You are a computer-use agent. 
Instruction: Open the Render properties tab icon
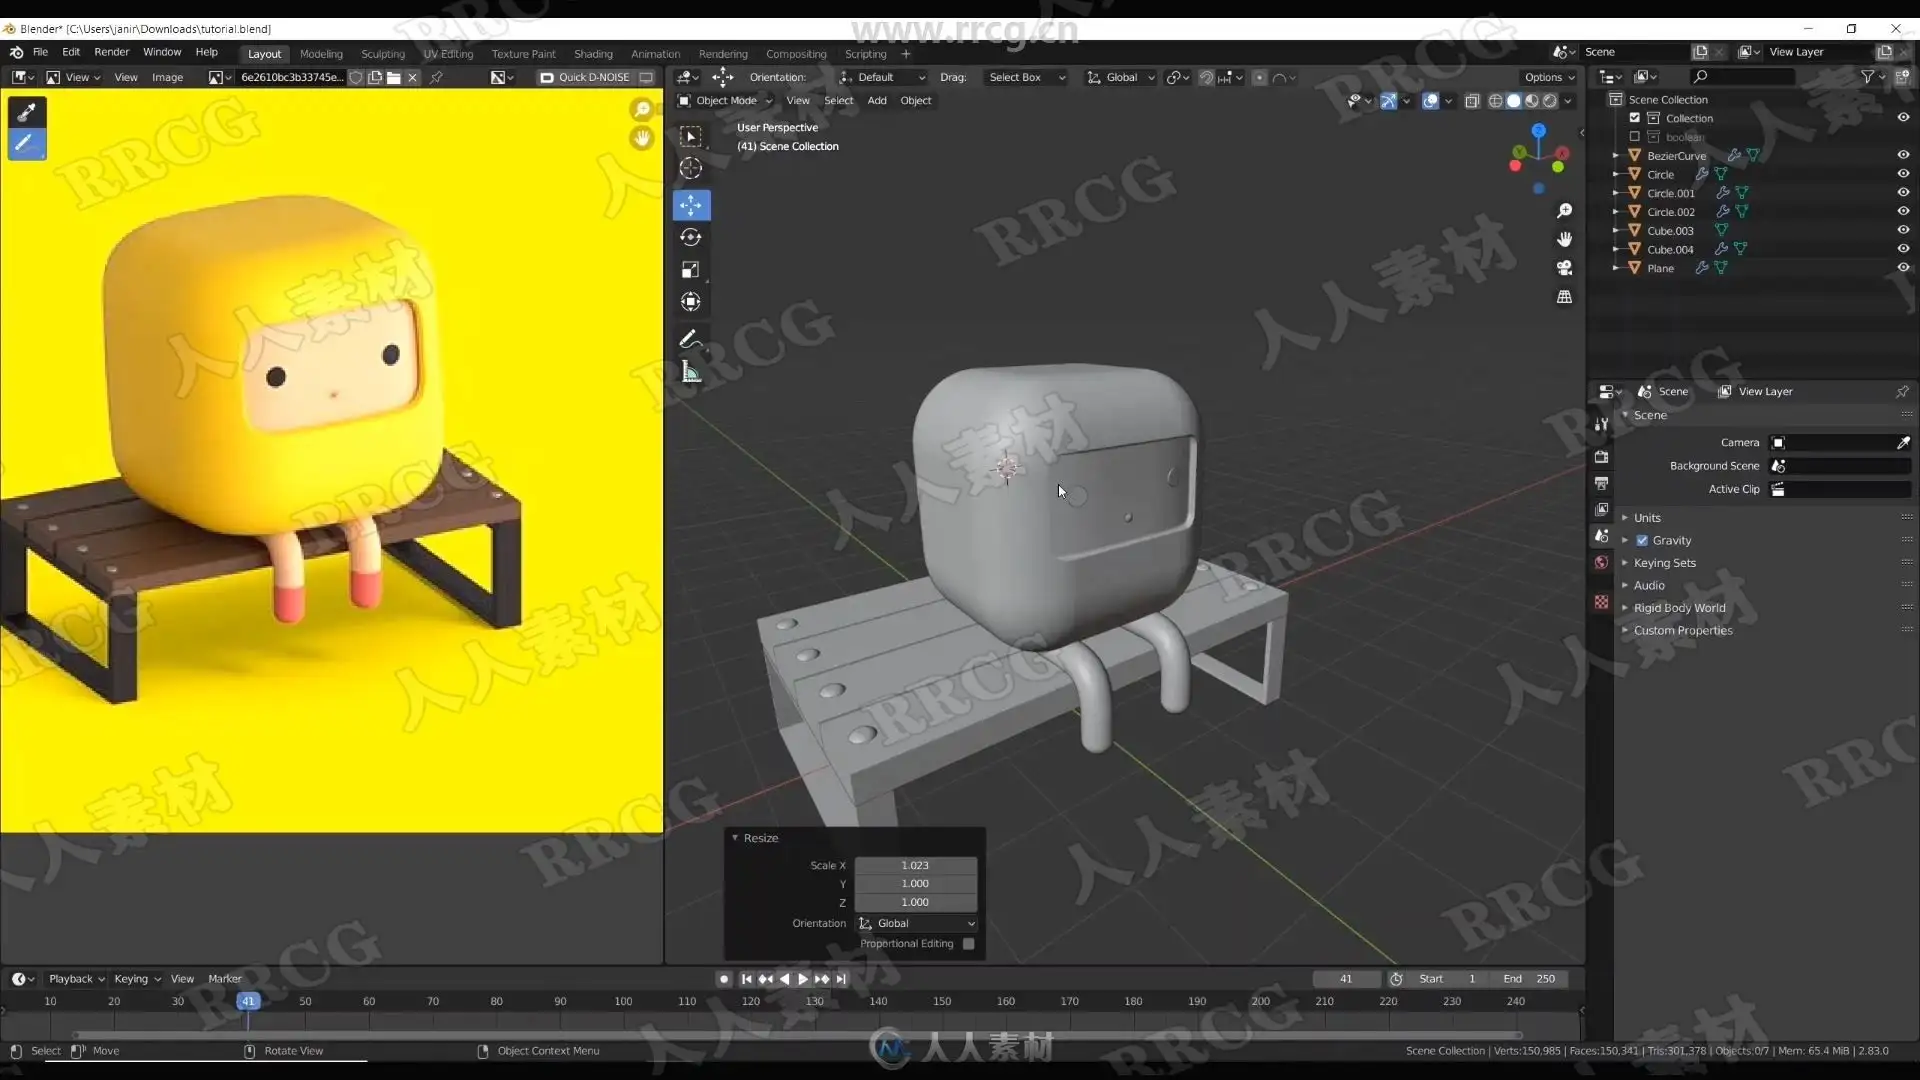click(1601, 457)
